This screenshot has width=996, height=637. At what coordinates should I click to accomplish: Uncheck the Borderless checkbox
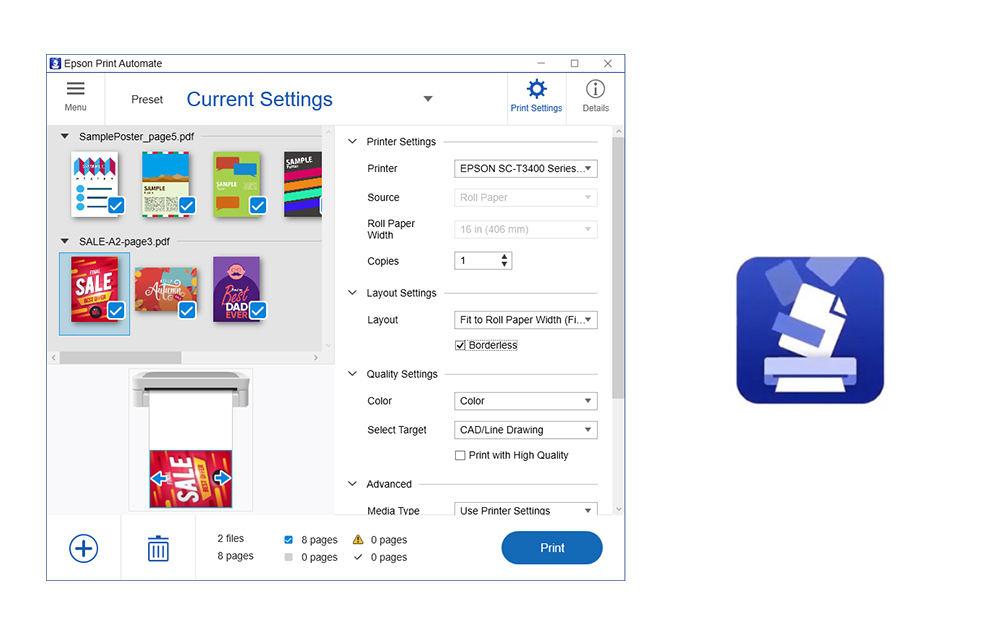pos(461,346)
